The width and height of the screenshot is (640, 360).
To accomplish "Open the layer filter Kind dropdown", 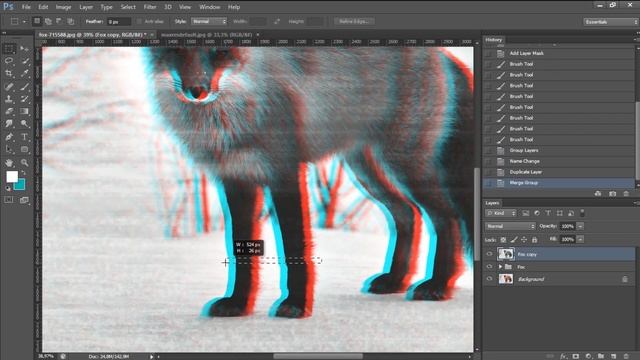I will (501, 213).
